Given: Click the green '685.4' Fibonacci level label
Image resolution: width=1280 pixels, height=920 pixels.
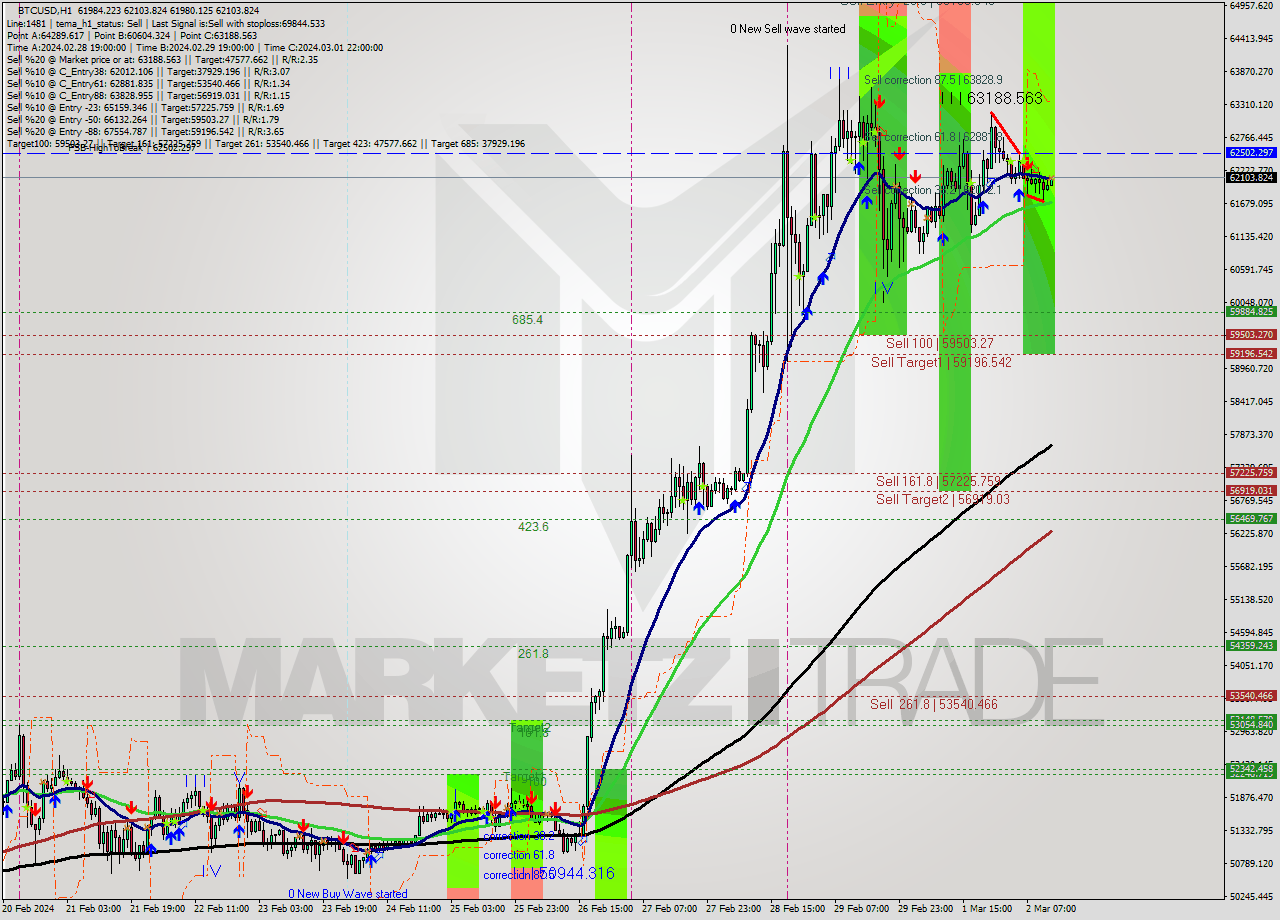Looking at the screenshot, I should coord(527,320).
